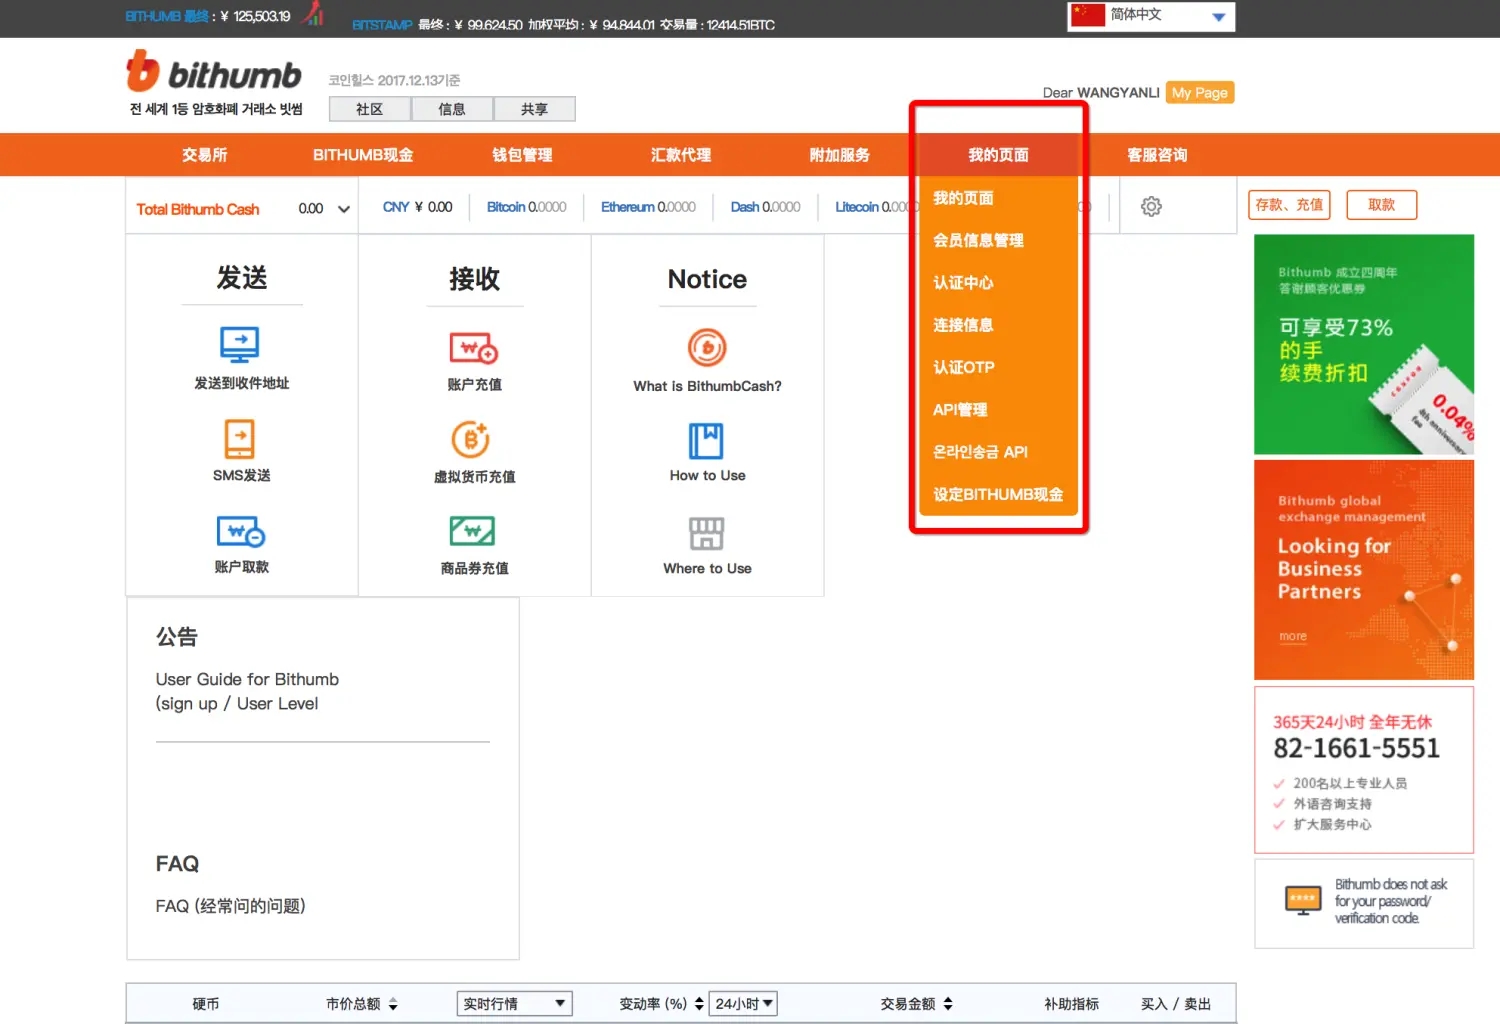Open 账户取款 wallet withdrawal icon
This screenshot has width=1500, height=1024.
tap(240, 530)
